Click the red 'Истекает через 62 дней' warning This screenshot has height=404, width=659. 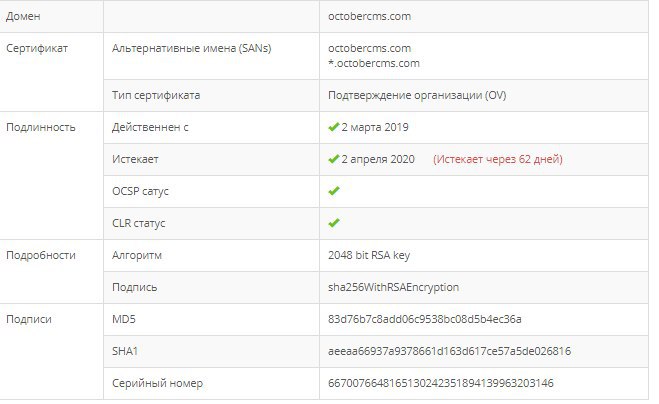tap(498, 159)
